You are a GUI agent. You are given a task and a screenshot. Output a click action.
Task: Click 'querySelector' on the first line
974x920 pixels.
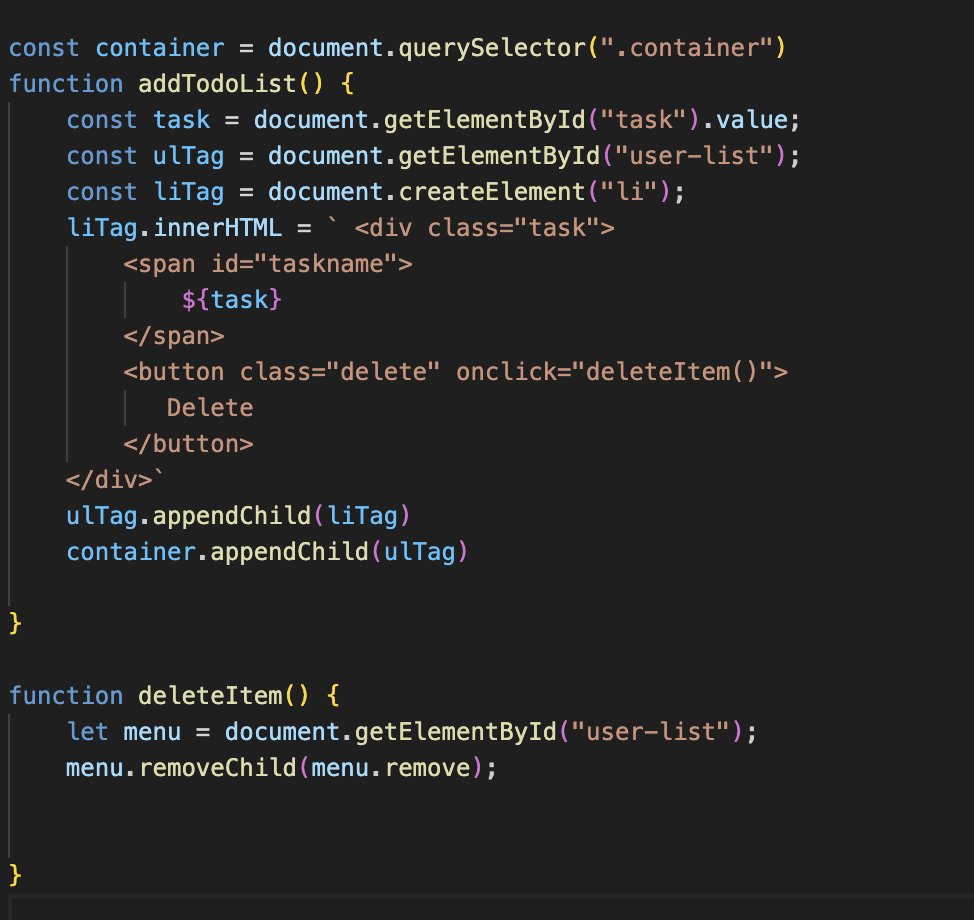pyautogui.click(x=492, y=48)
